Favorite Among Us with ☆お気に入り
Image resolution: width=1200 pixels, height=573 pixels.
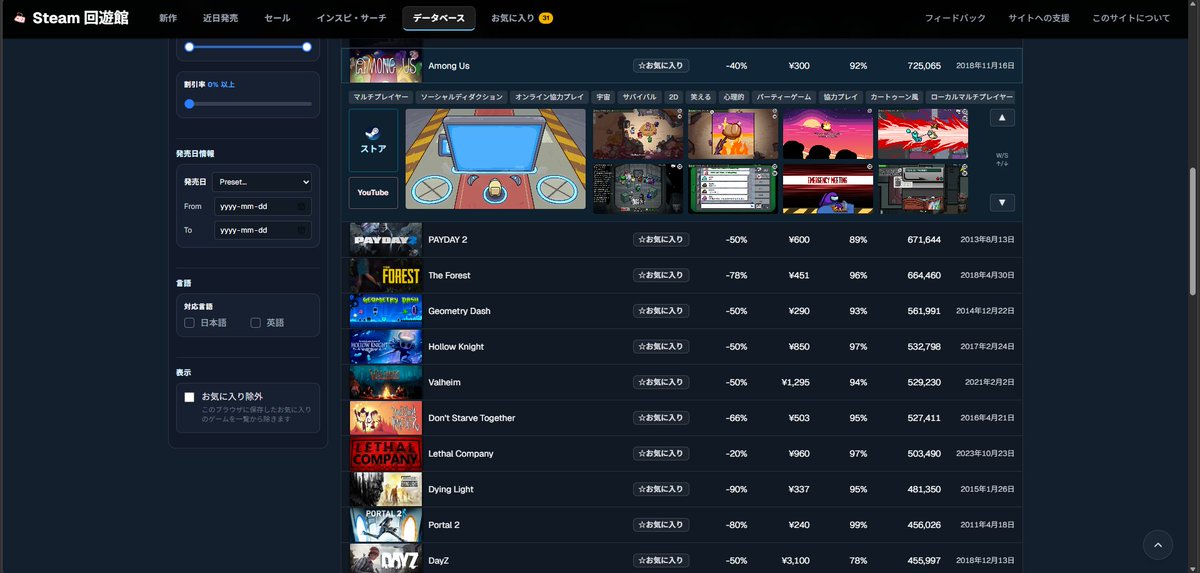point(661,66)
